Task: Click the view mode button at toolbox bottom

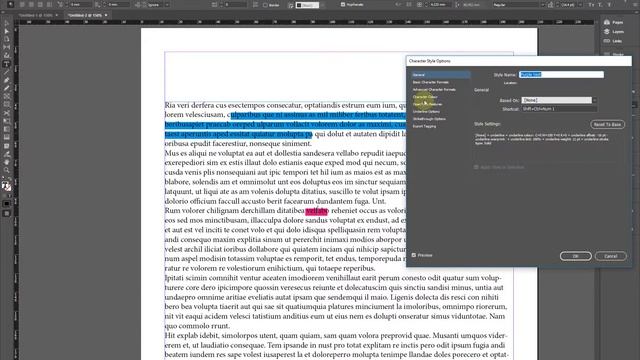Action: pyautogui.click(x=7, y=213)
